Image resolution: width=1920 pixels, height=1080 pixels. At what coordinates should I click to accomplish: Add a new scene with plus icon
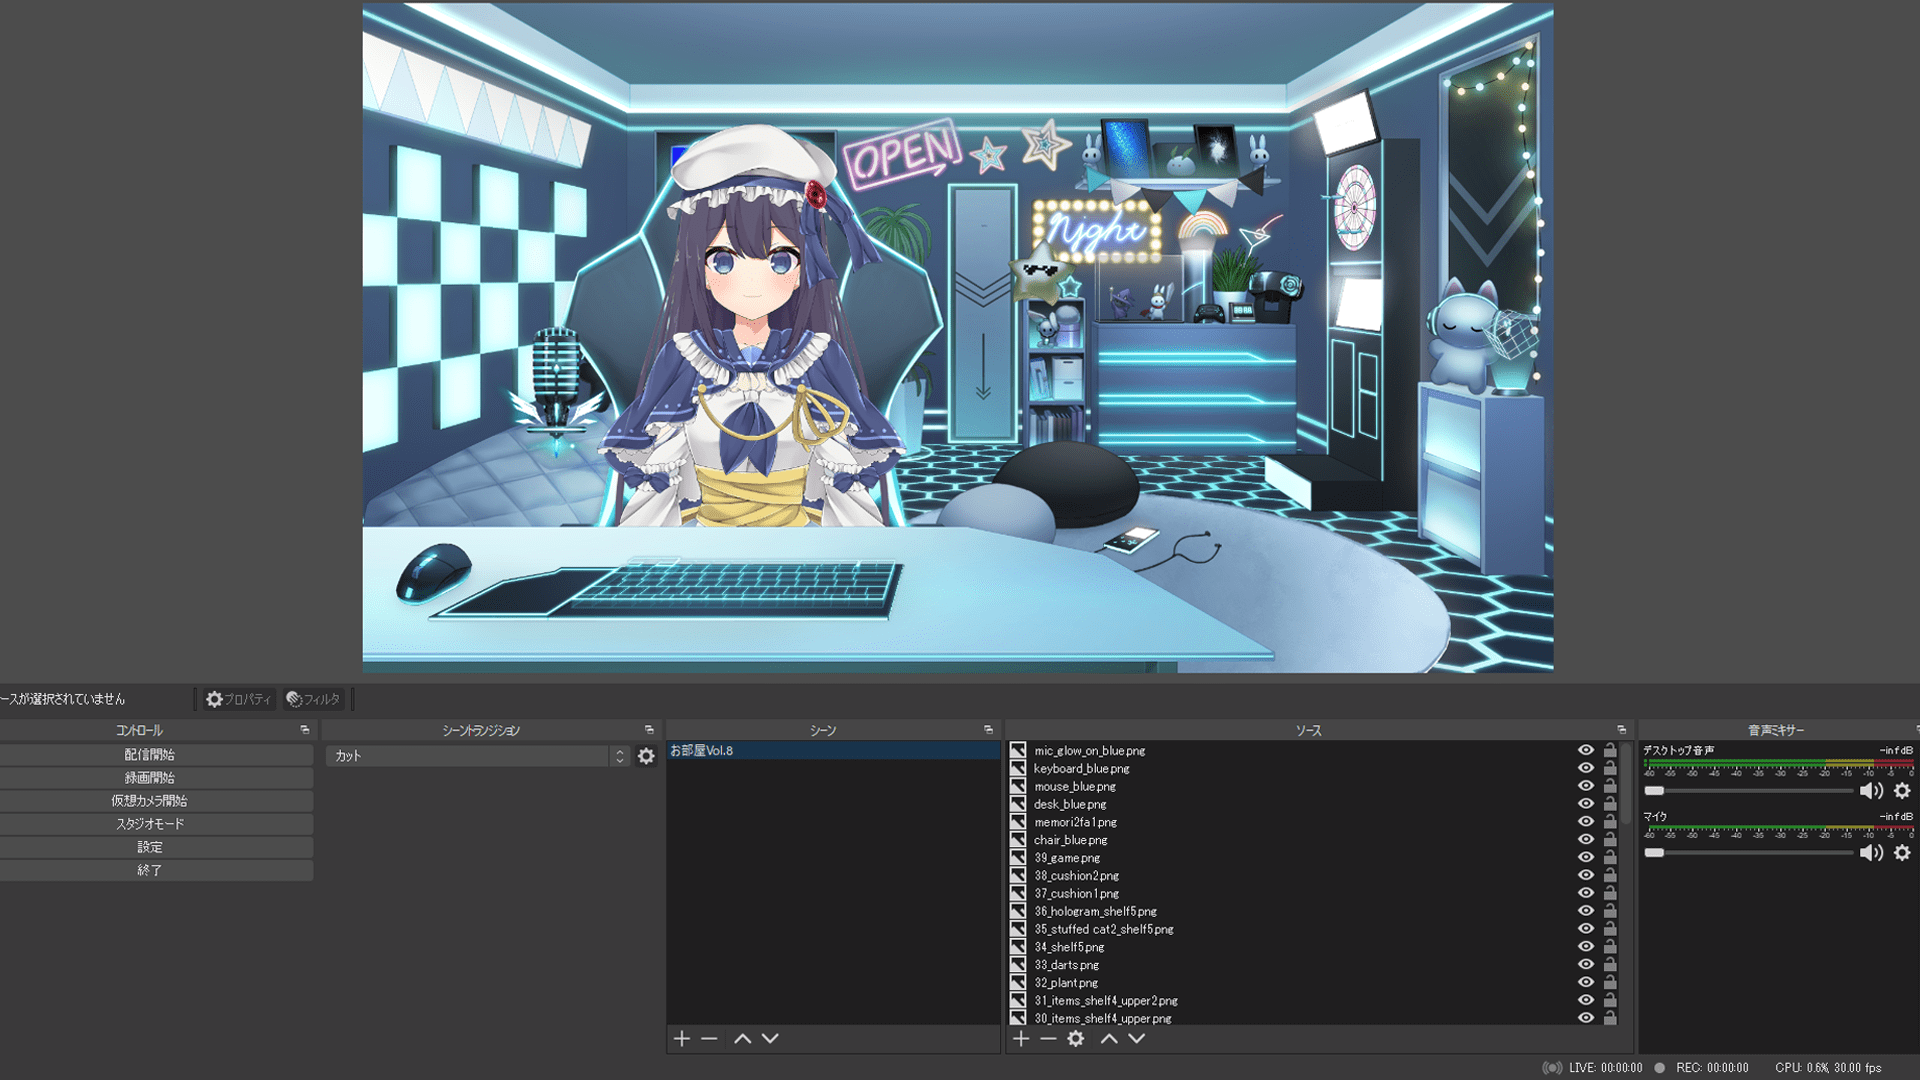click(682, 1039)
